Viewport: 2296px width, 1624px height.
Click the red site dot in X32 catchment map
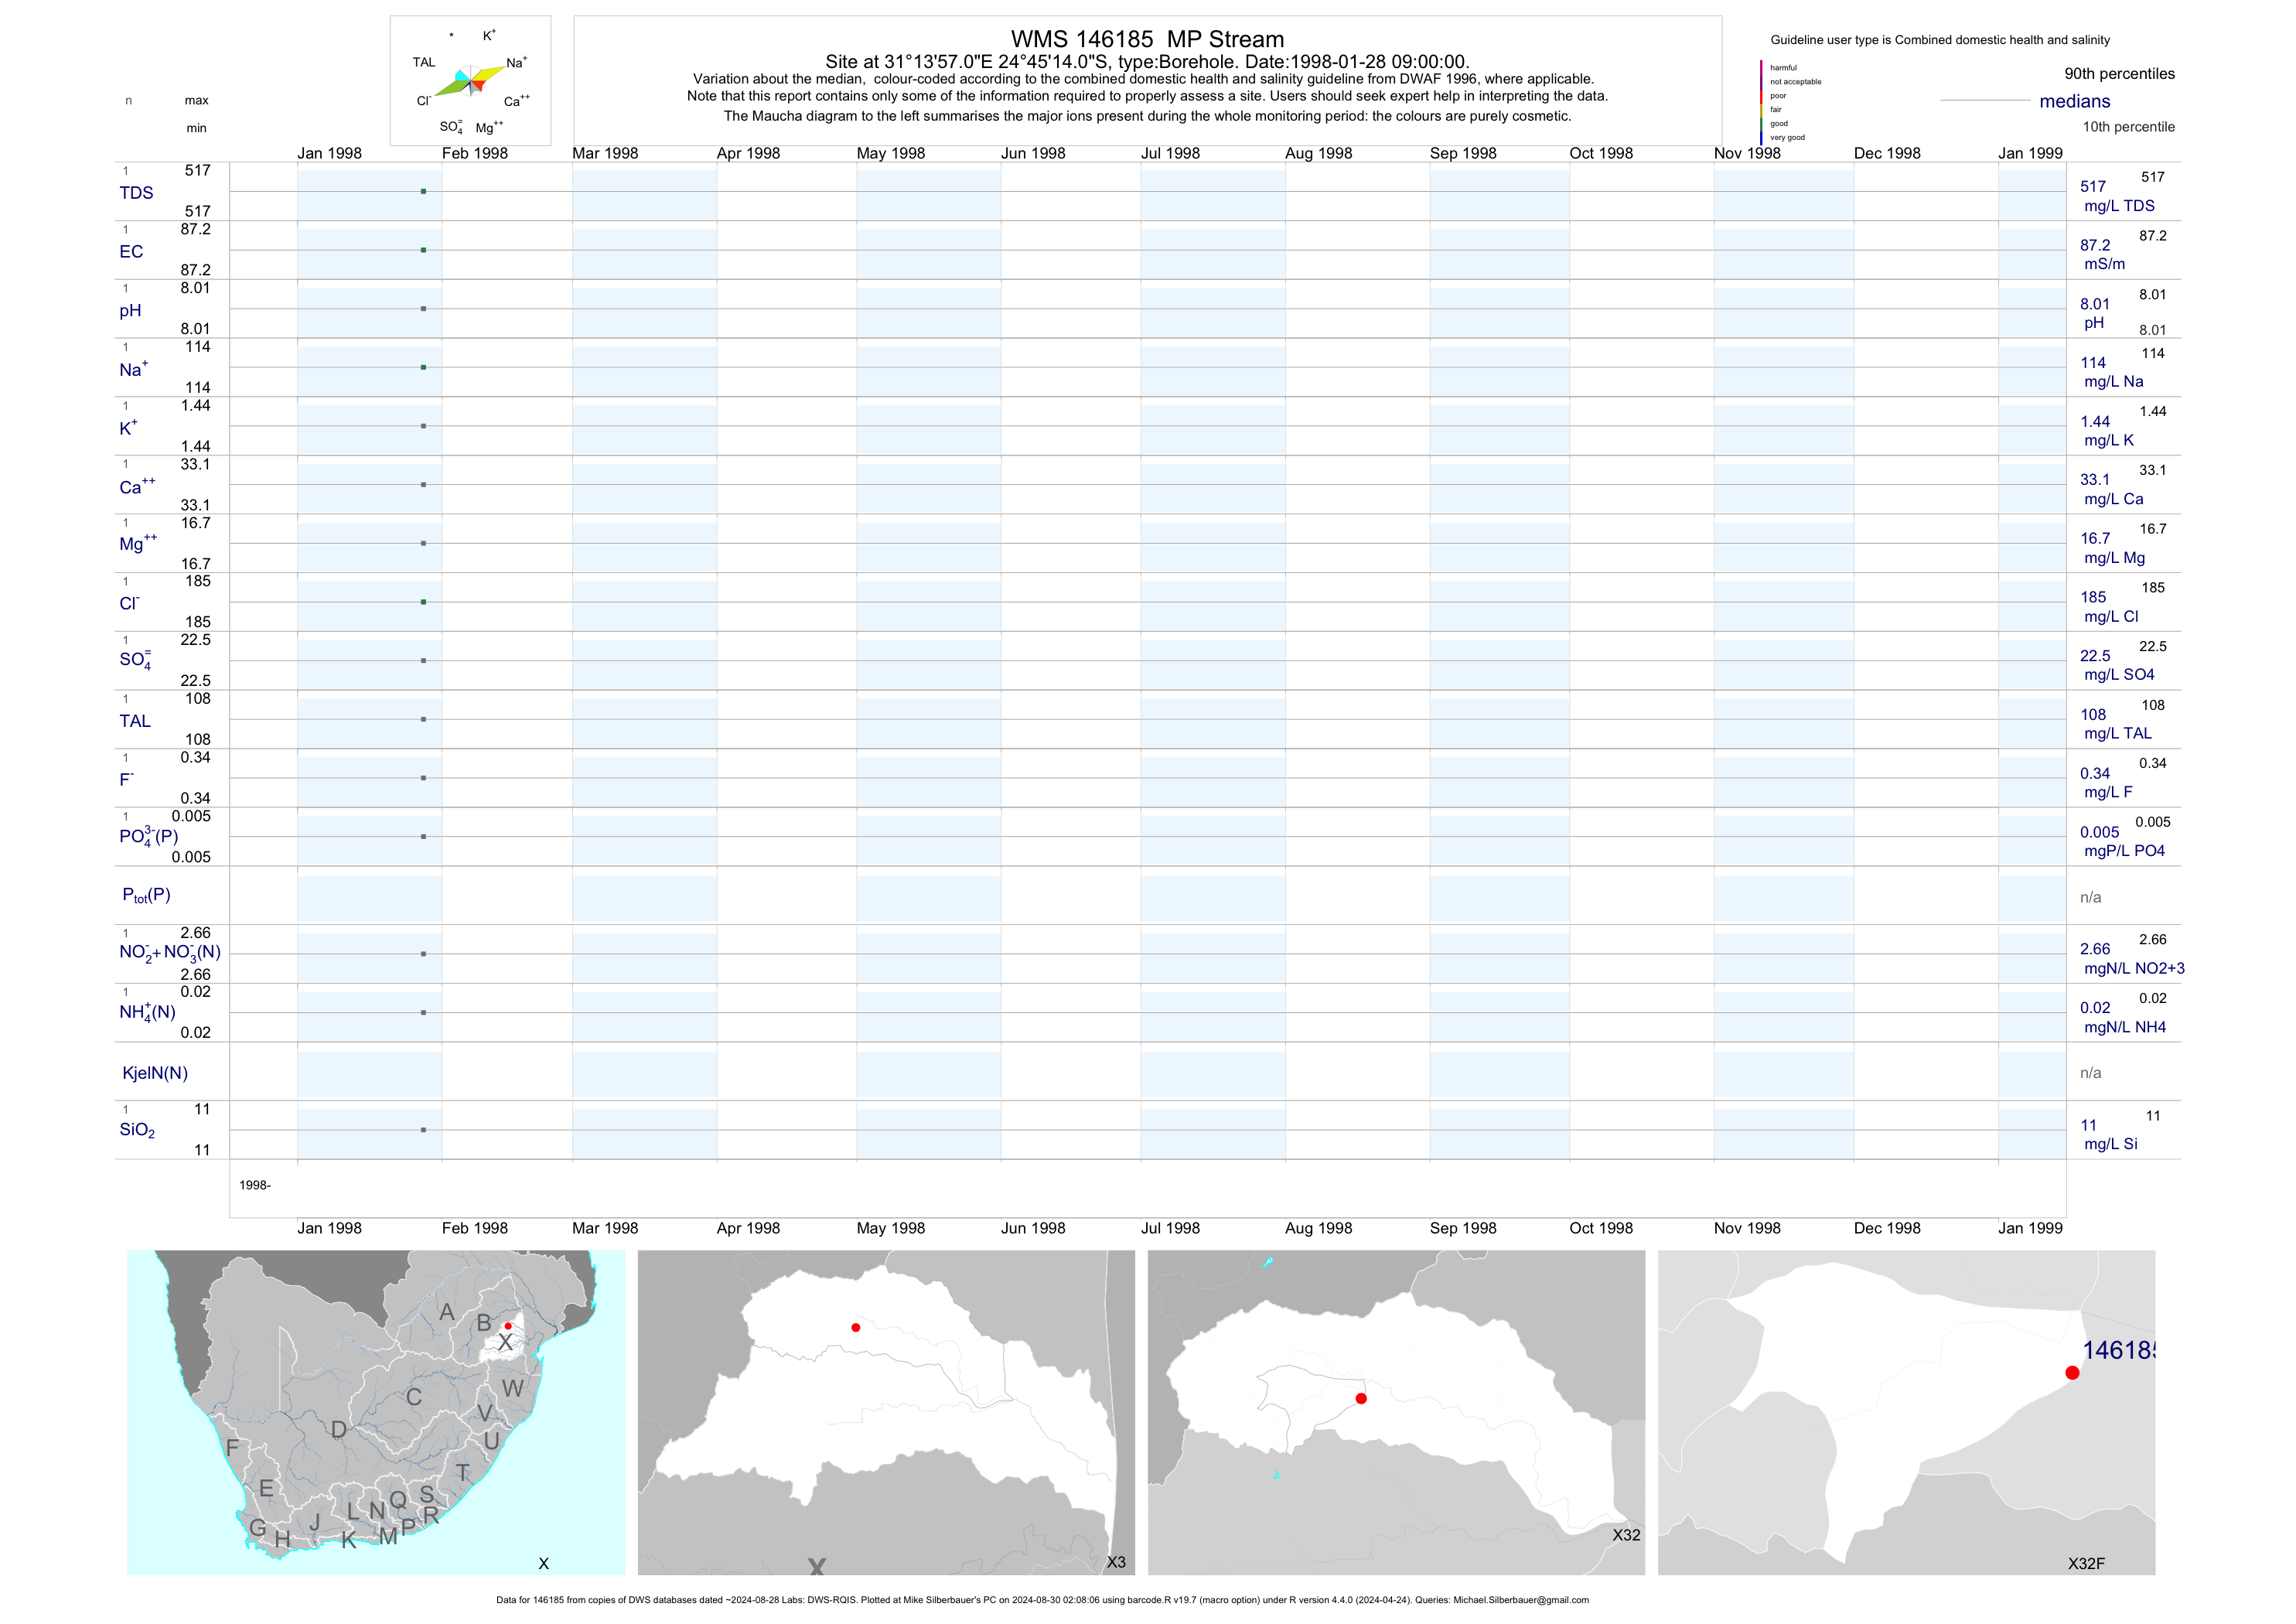click(x=1361, y=1398)
